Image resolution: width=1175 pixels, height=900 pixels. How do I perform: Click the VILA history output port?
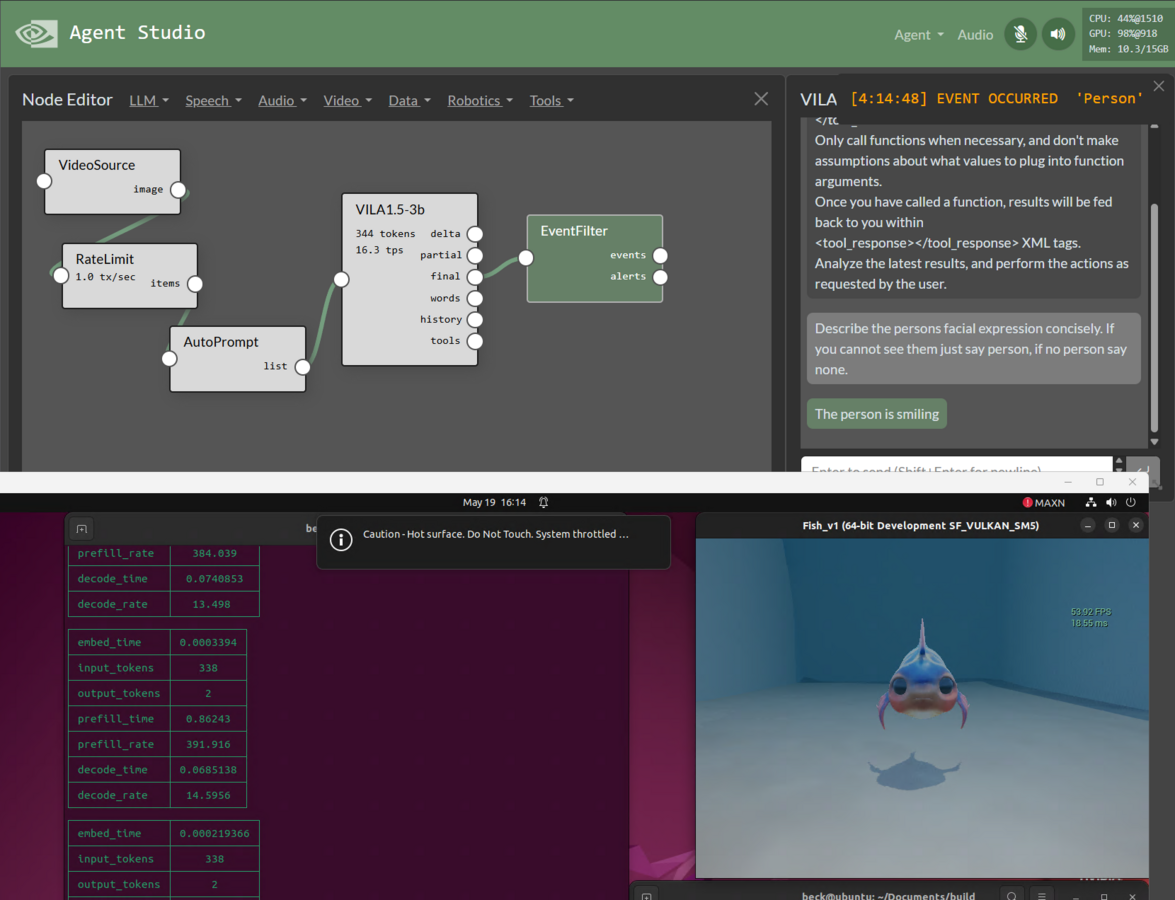pos(475,319)
